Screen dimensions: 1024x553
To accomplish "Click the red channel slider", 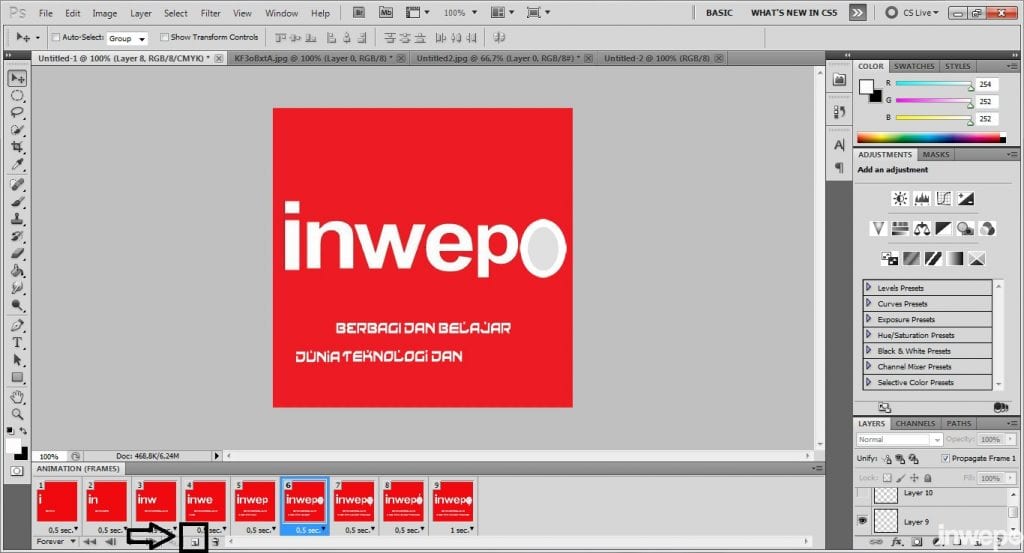I will [x=932, y=86].
